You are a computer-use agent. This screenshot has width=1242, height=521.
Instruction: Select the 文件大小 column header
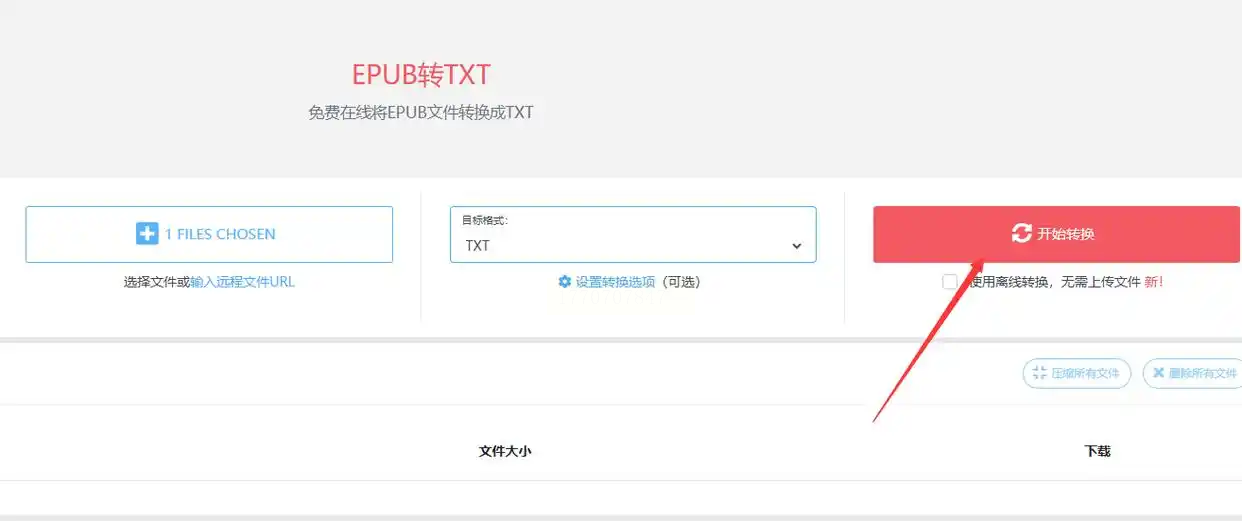click(505, 451)
